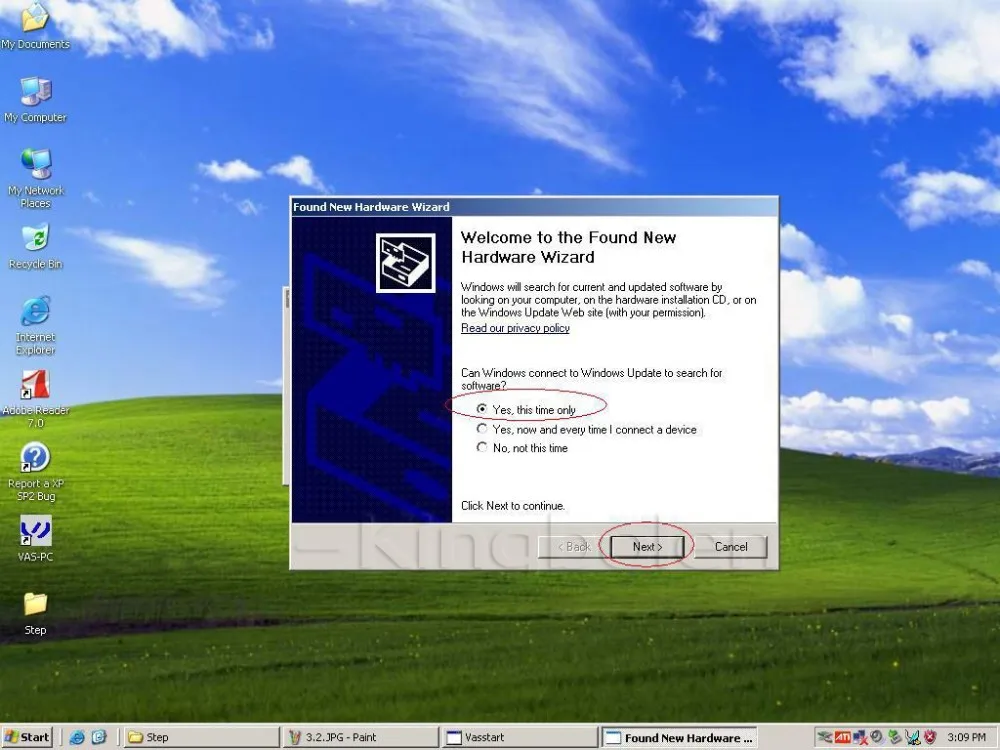The height and width of the screenshot is (750, 1000).
Task: Click Show Desktop icon in Quick Launch
Action: coord(99,737)
